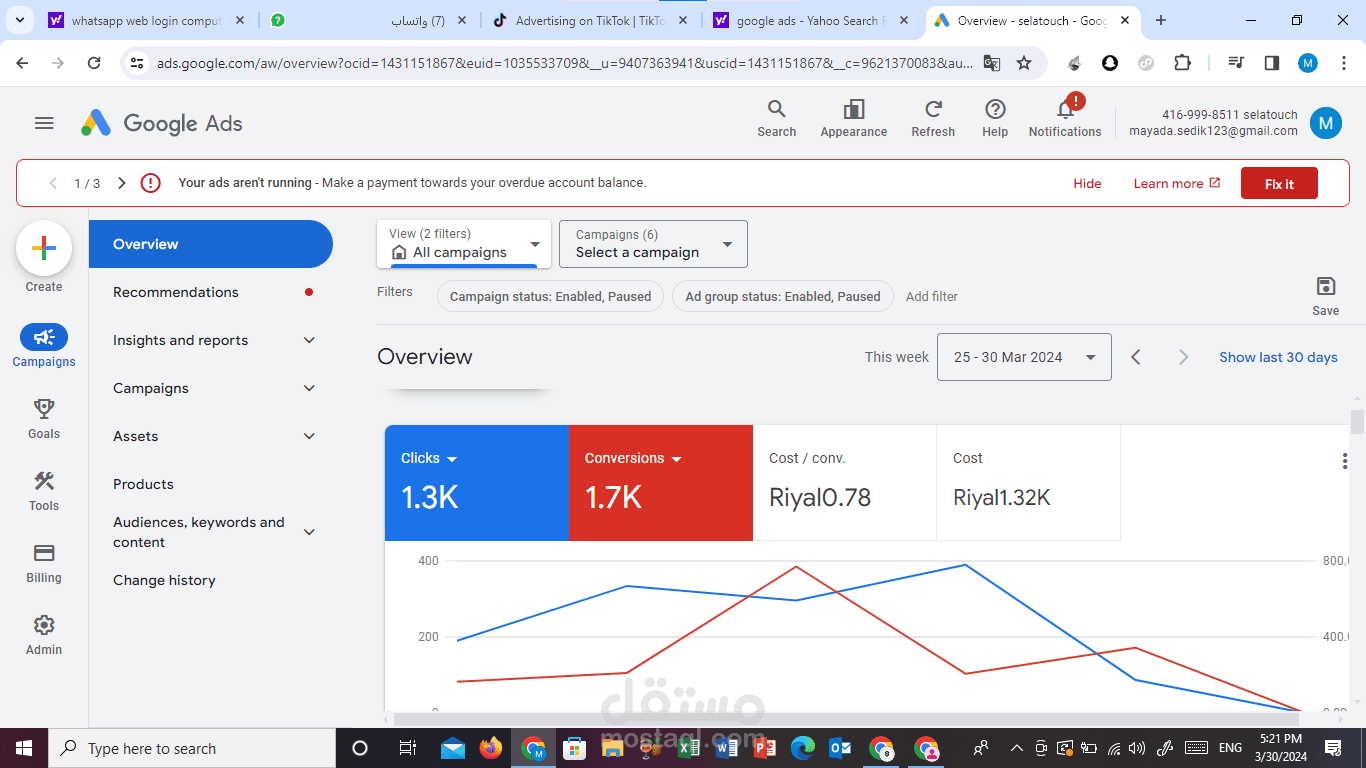Open the Learn more link in the banner
The width and height of the screenshot is (1366, 768).
[x=1177, y=183]
